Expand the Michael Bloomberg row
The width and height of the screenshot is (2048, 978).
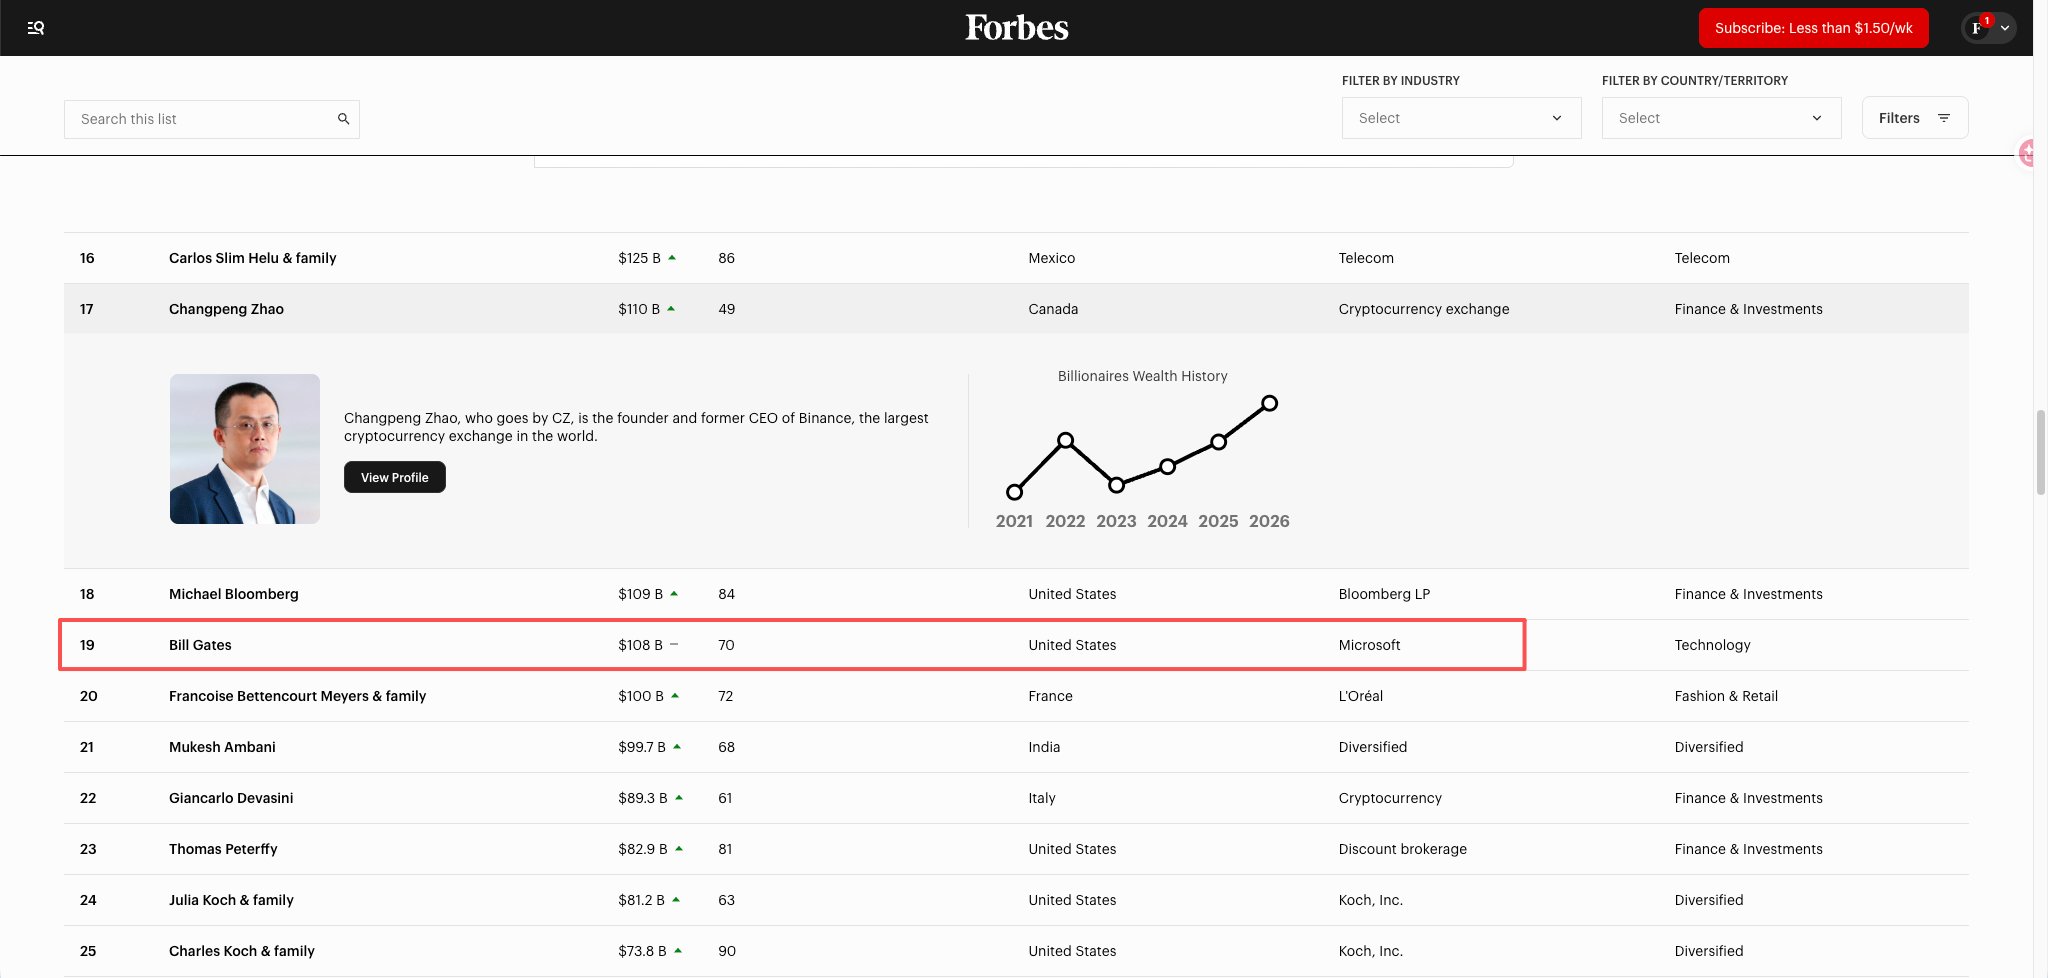point(233,594)
